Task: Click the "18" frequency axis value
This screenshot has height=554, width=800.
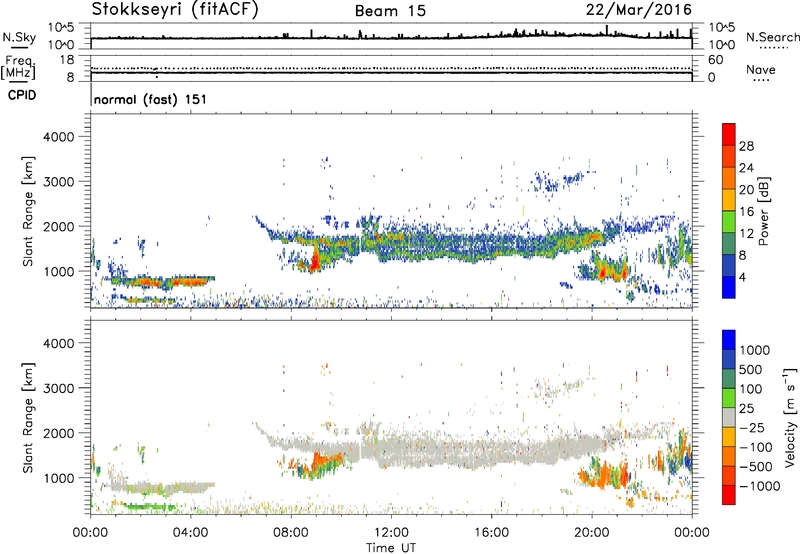Action: coord(66,60)
